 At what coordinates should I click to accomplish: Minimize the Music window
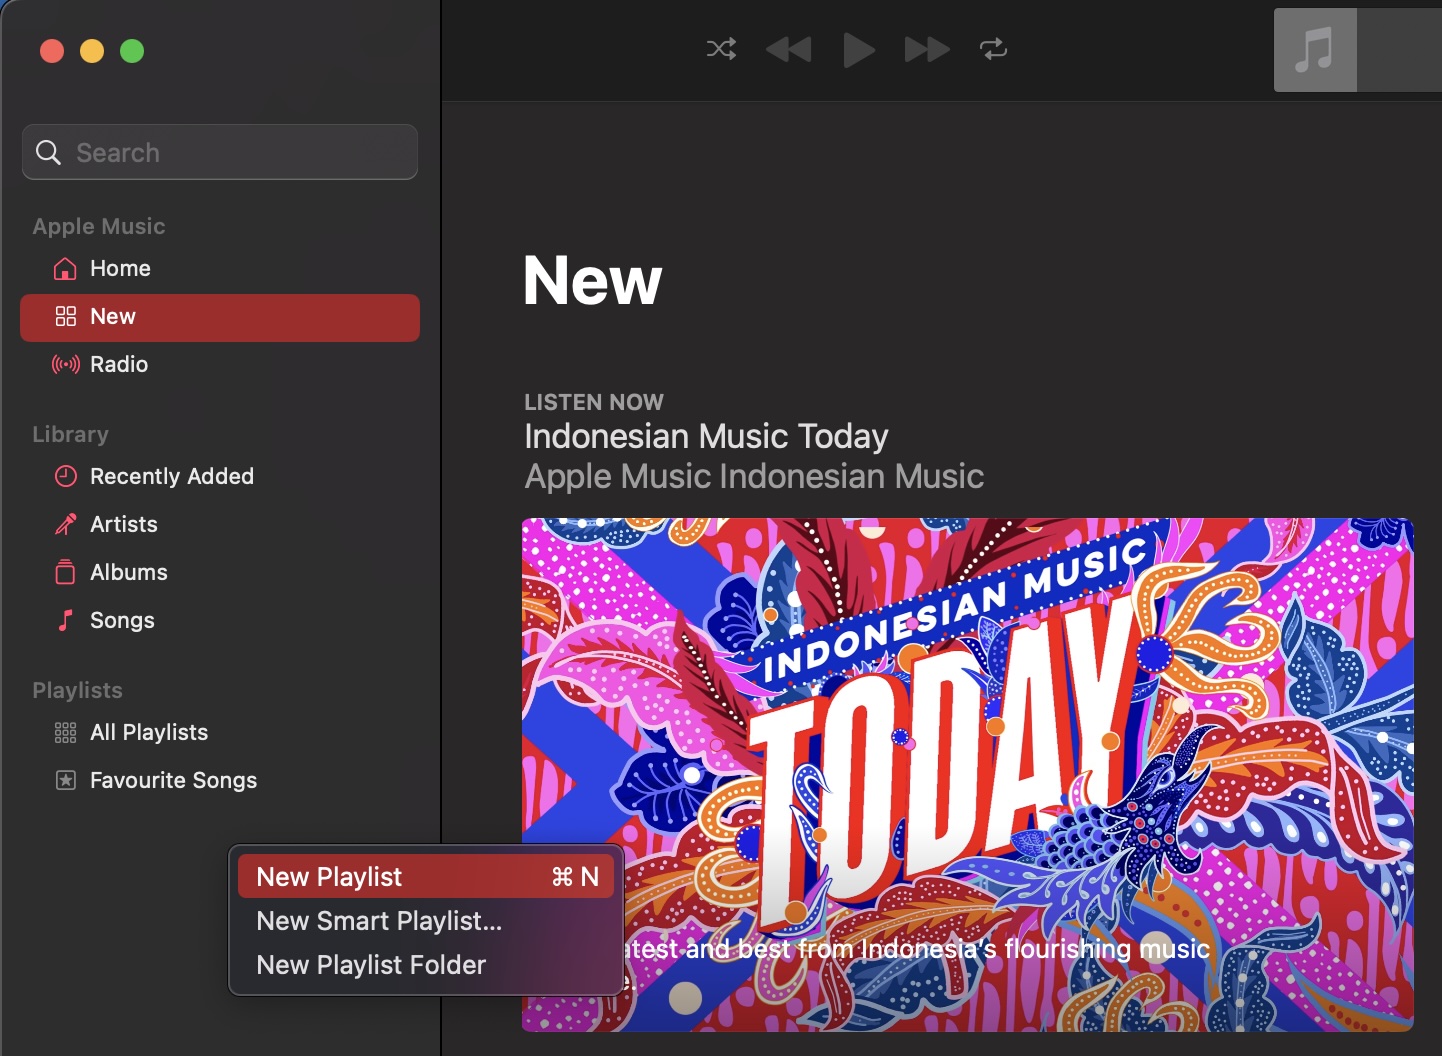(92, 51)
